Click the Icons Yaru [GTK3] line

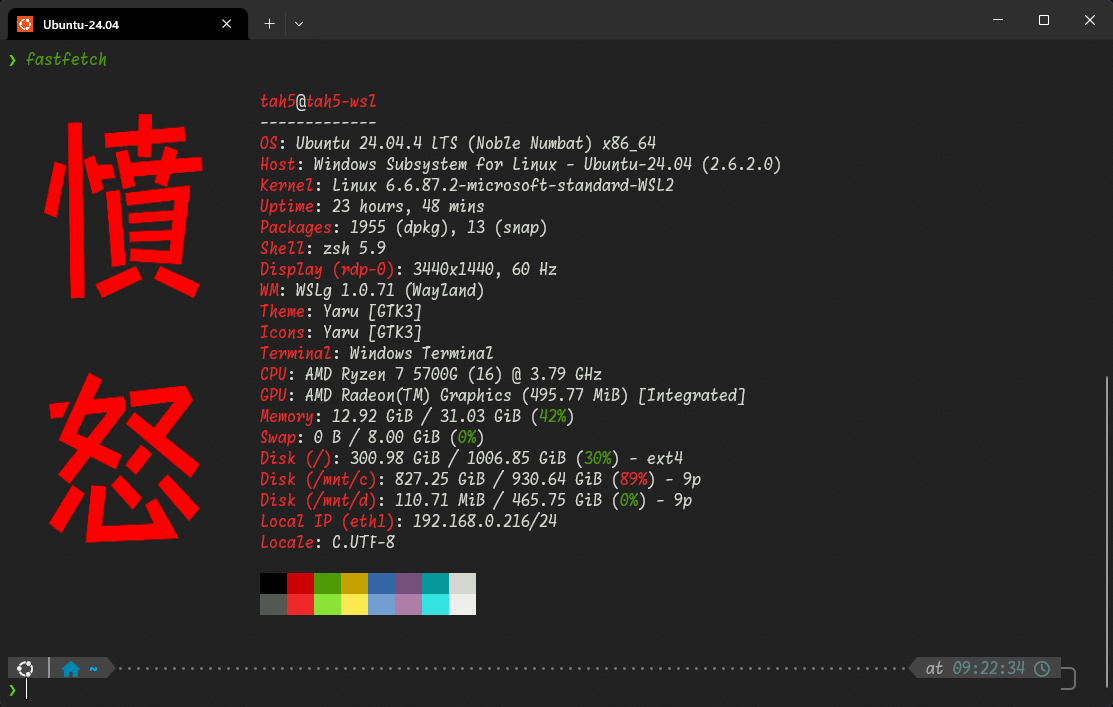[341, 332]
